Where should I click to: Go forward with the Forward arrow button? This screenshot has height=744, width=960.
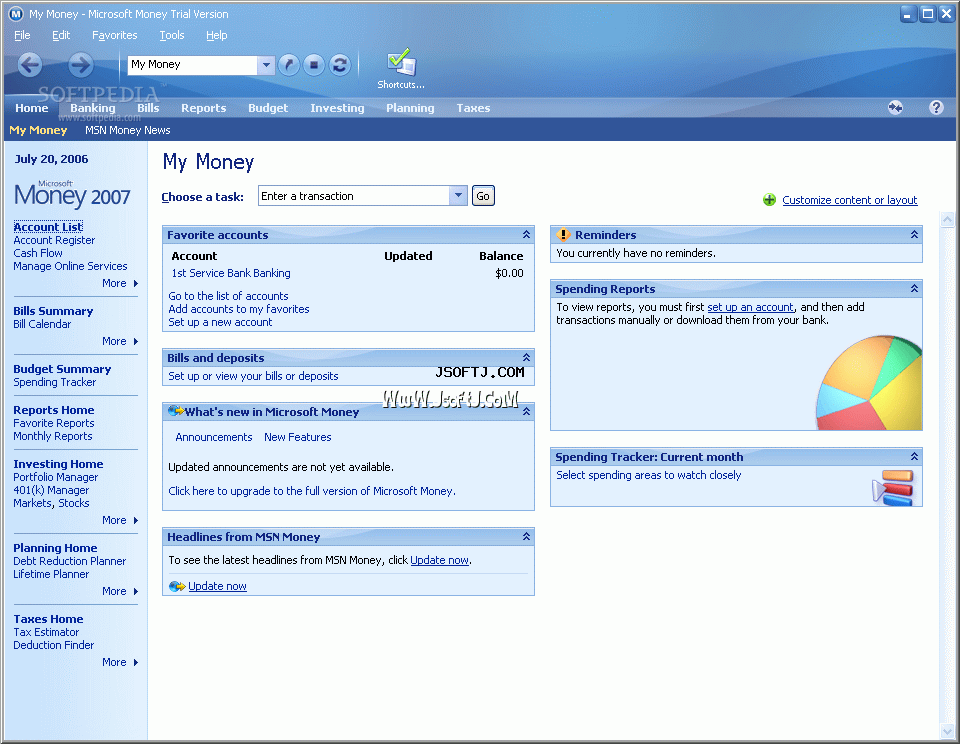tap(80, 64)
